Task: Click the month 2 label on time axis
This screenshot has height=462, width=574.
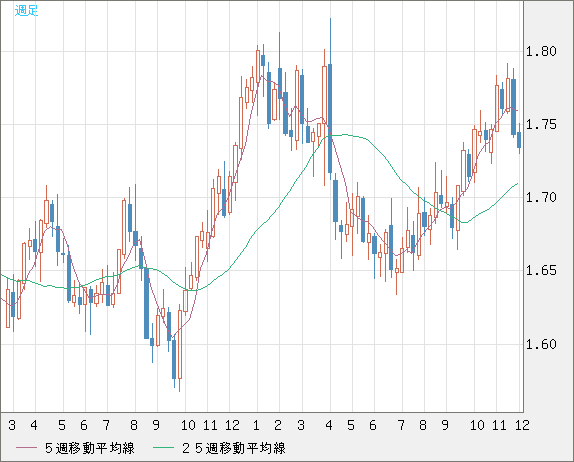Action: [278, 425]
